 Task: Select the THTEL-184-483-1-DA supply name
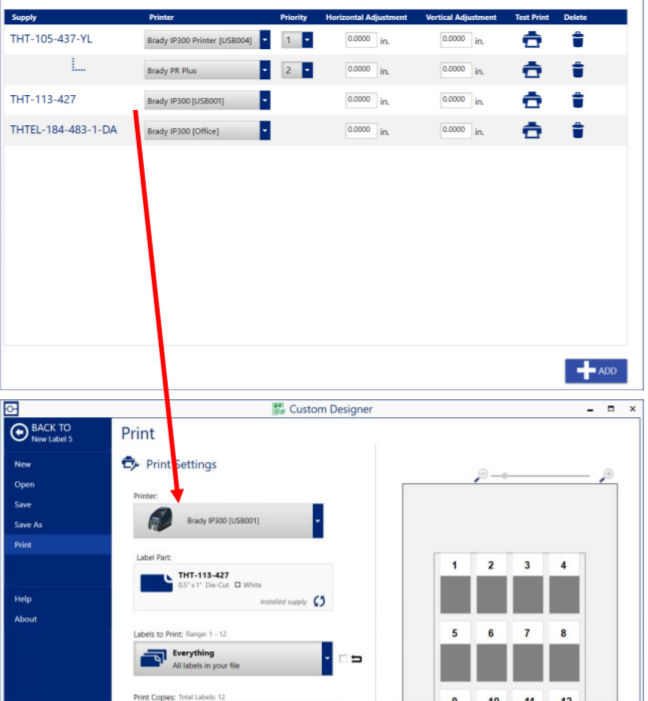[x=64, y=130]
